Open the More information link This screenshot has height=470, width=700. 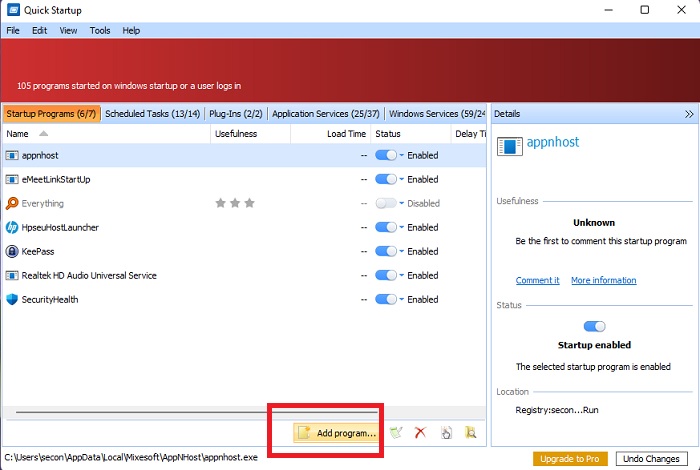(x=604, y=280)
